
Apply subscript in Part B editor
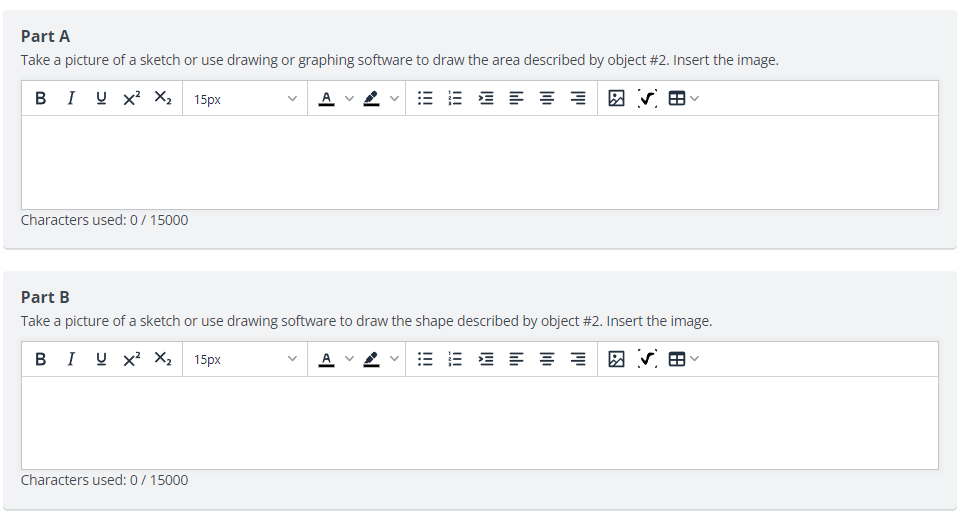tap(163, 359)
